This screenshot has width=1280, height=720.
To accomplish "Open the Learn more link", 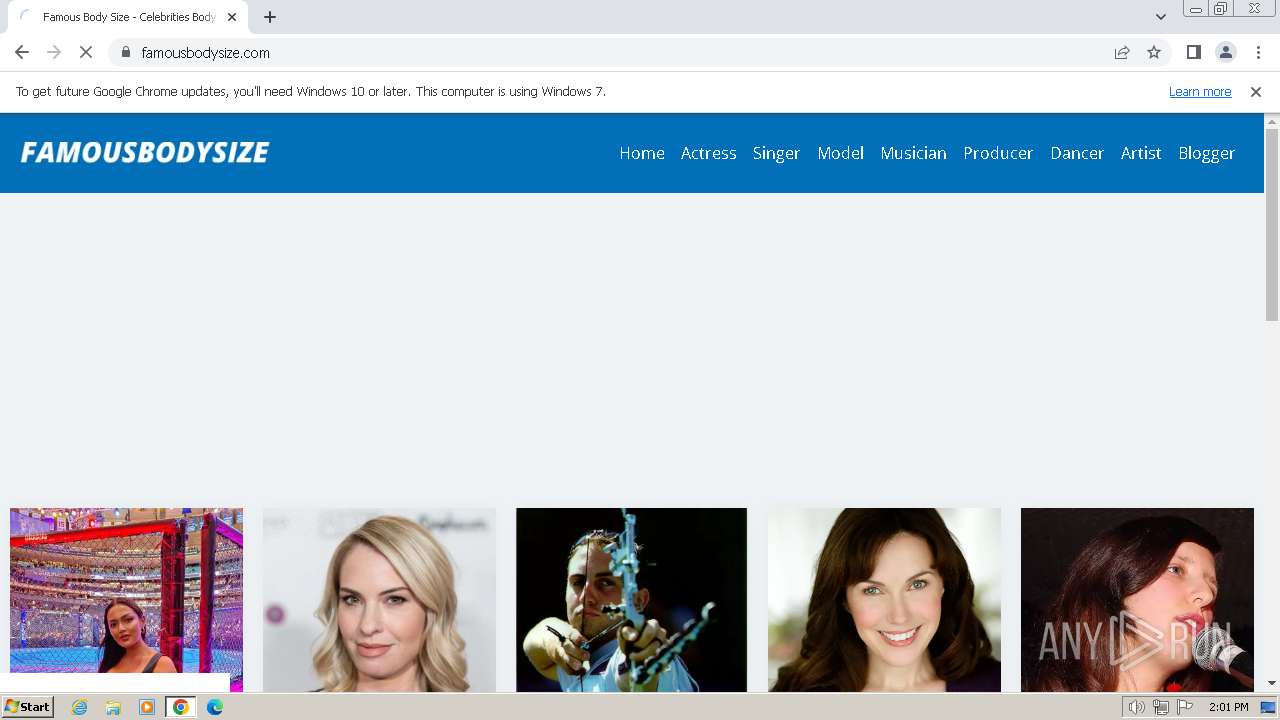I will pos(1200,92).
